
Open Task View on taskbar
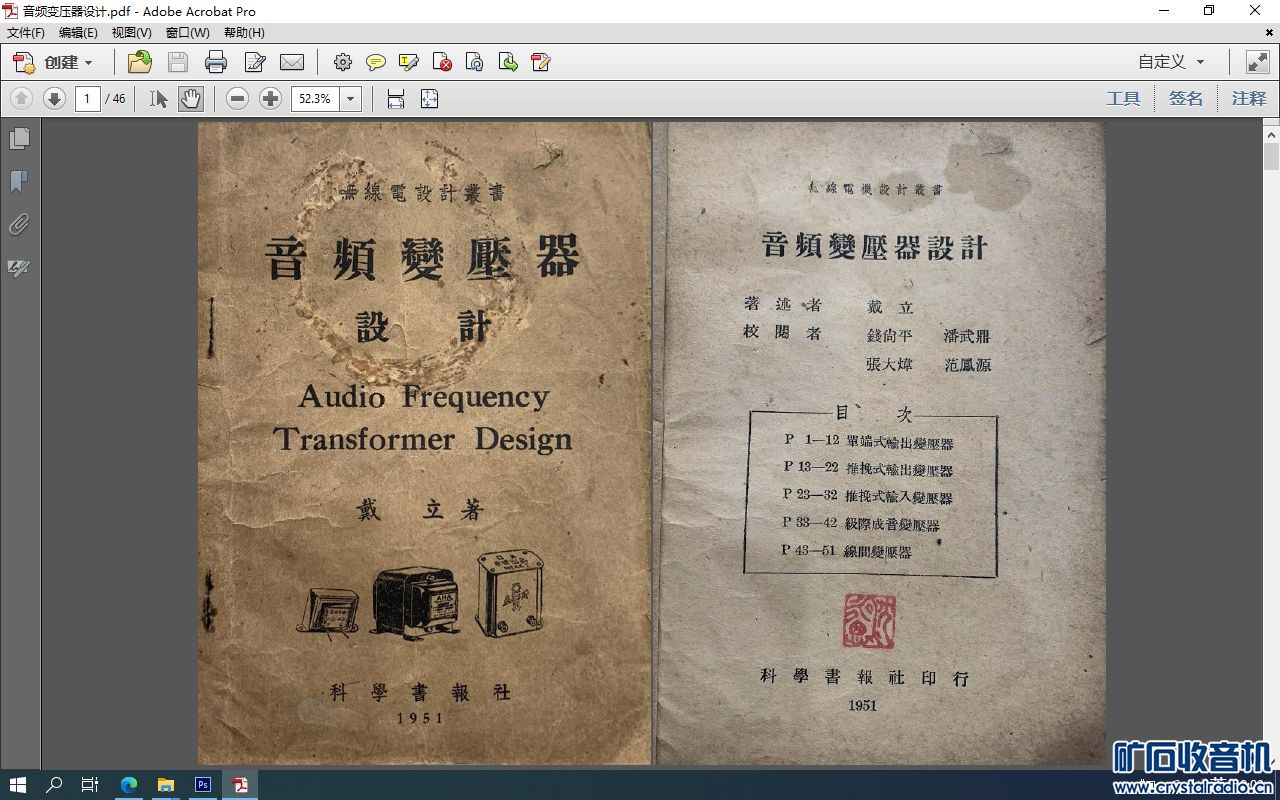90,785
